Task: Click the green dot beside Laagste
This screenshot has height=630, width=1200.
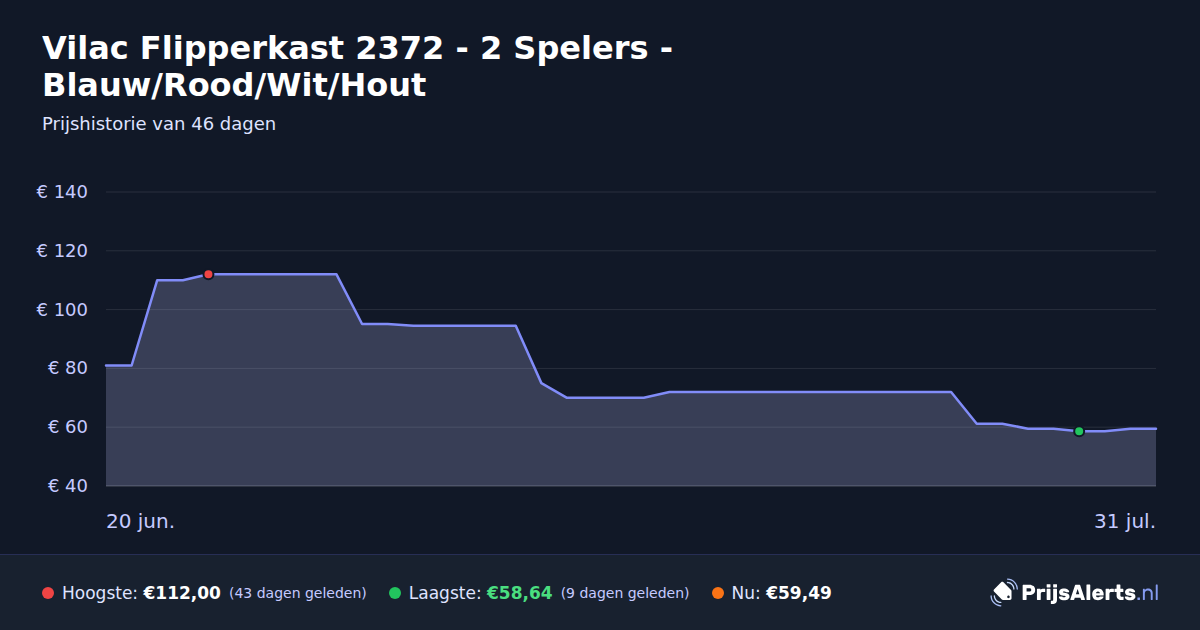Action: pyautogui.click(x=395, y=593)
